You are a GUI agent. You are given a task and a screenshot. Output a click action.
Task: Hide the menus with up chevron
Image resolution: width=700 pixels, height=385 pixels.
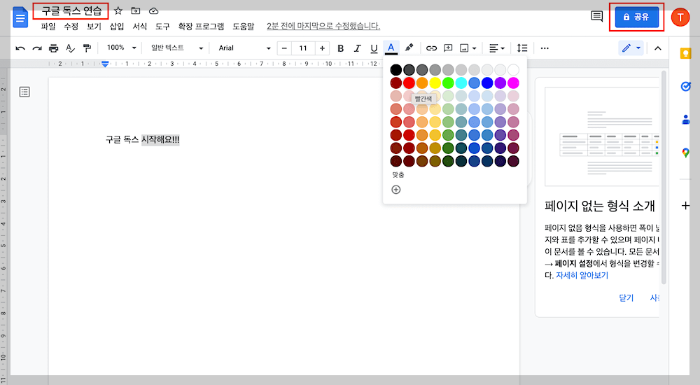coord(658,48)
